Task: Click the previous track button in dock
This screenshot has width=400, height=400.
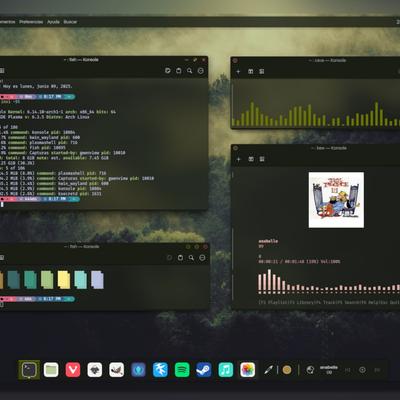Action: pos(348,370)
